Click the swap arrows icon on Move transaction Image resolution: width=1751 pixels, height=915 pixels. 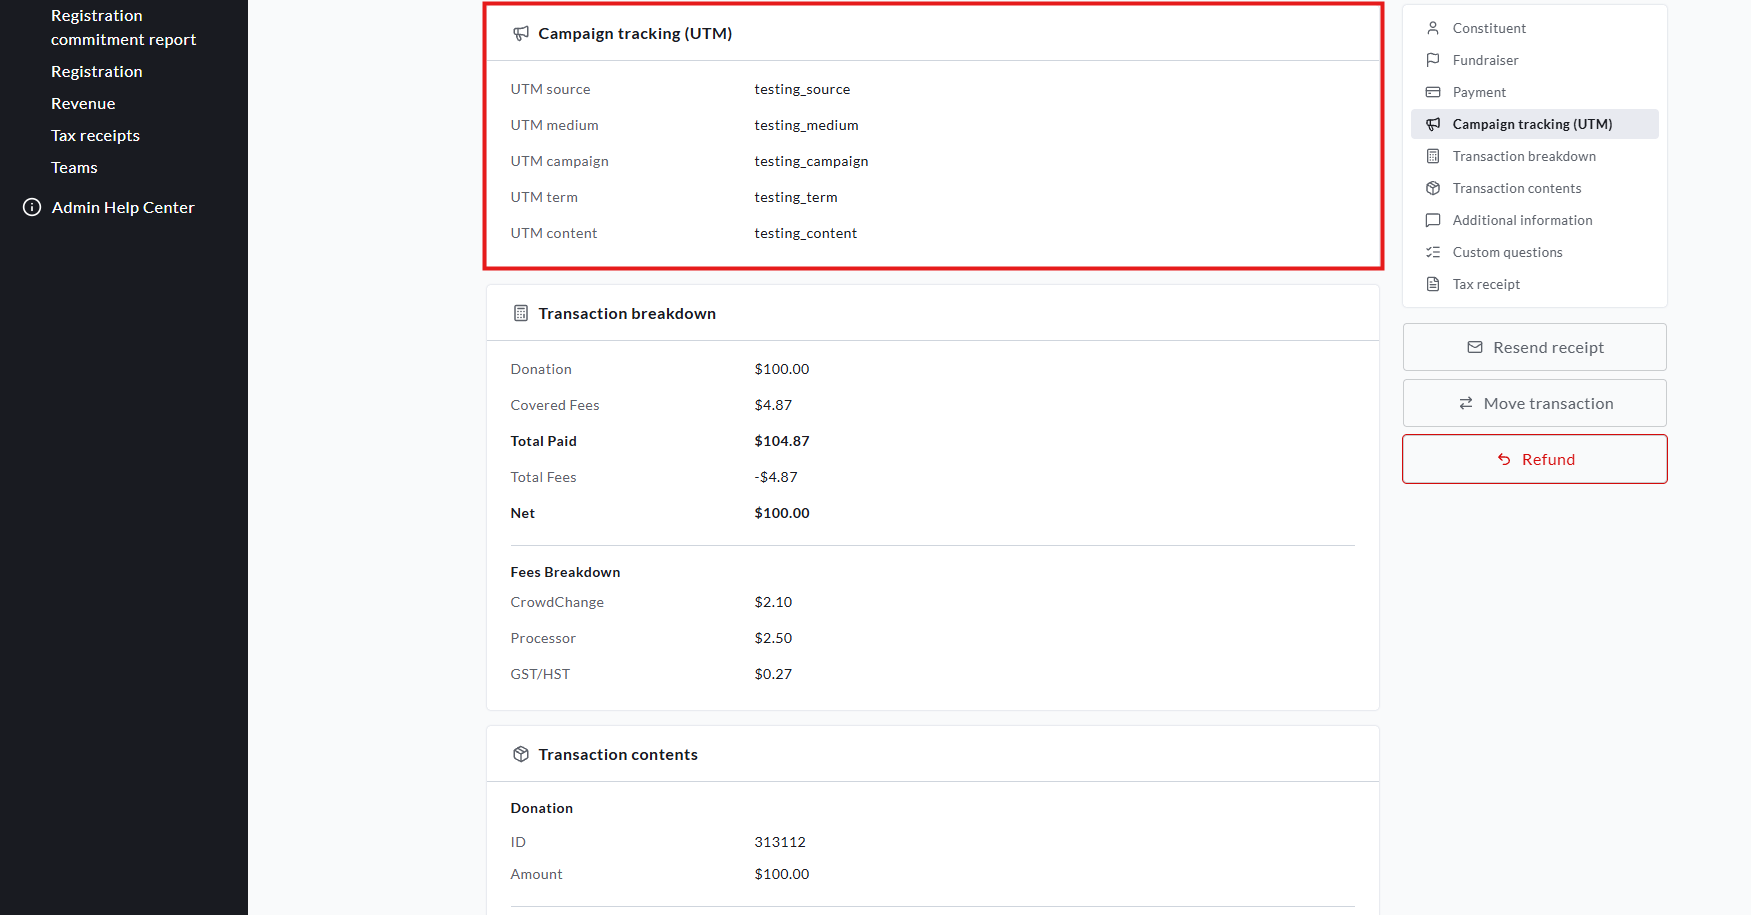tap(1466, 403)
